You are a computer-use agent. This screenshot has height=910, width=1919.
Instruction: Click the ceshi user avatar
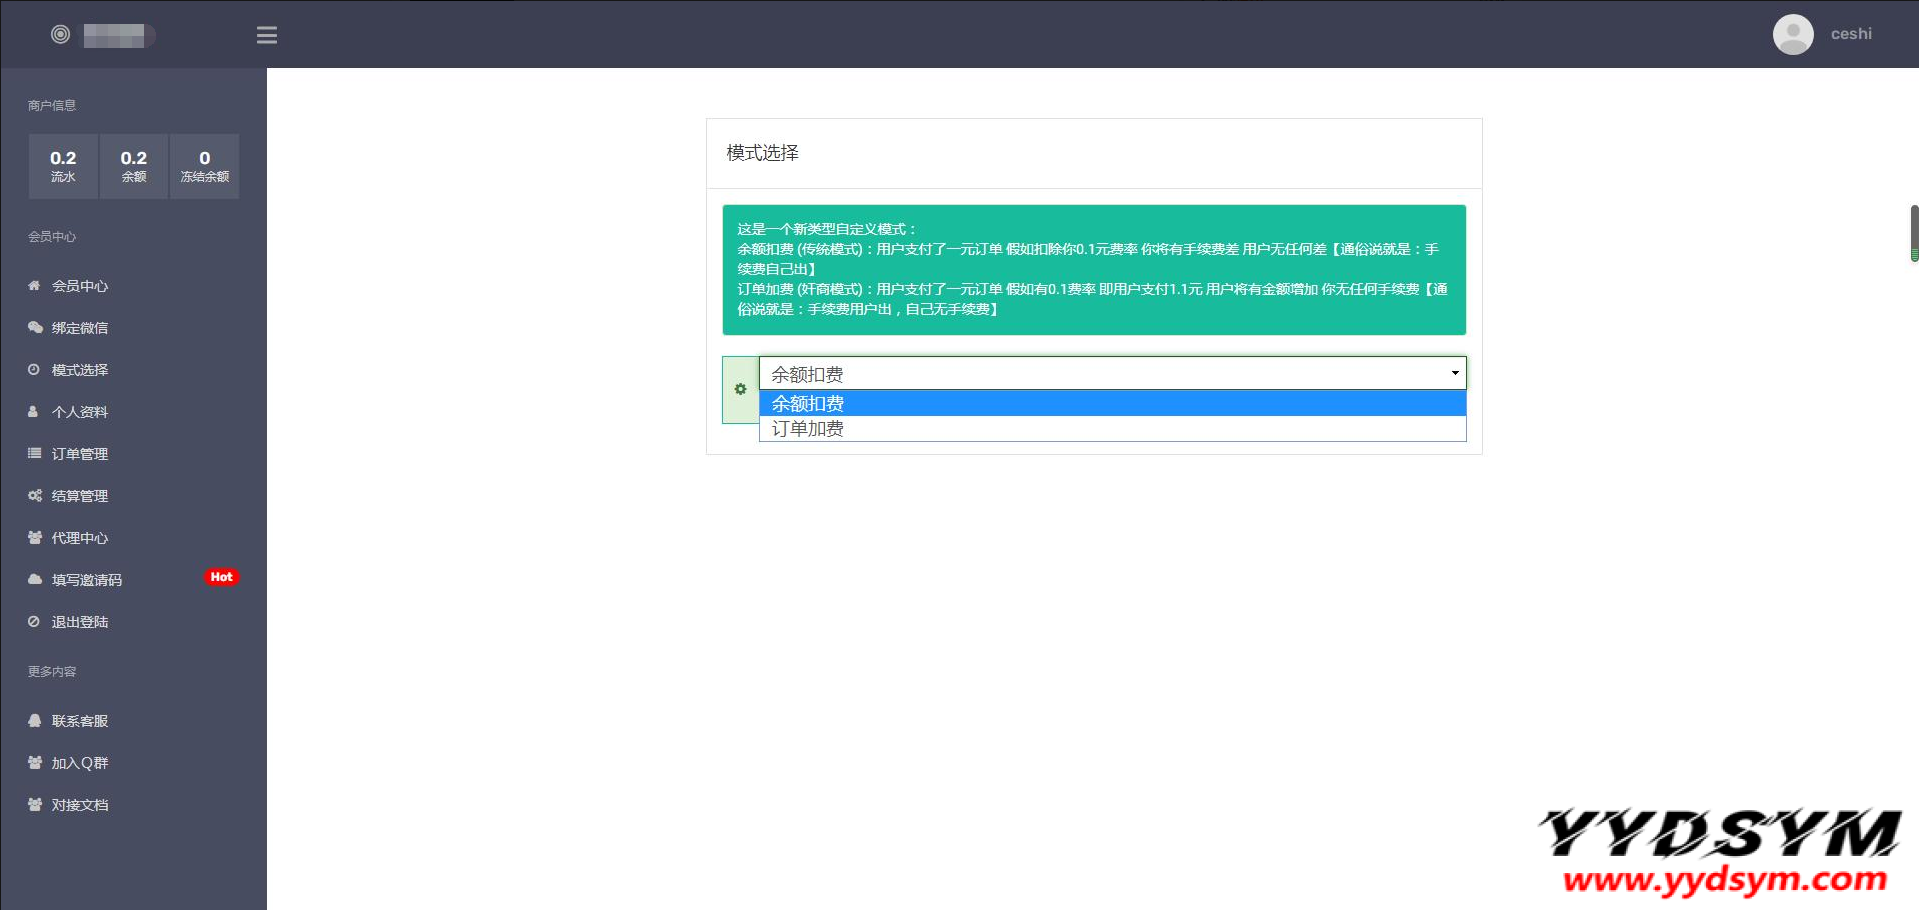point(1792,34)
